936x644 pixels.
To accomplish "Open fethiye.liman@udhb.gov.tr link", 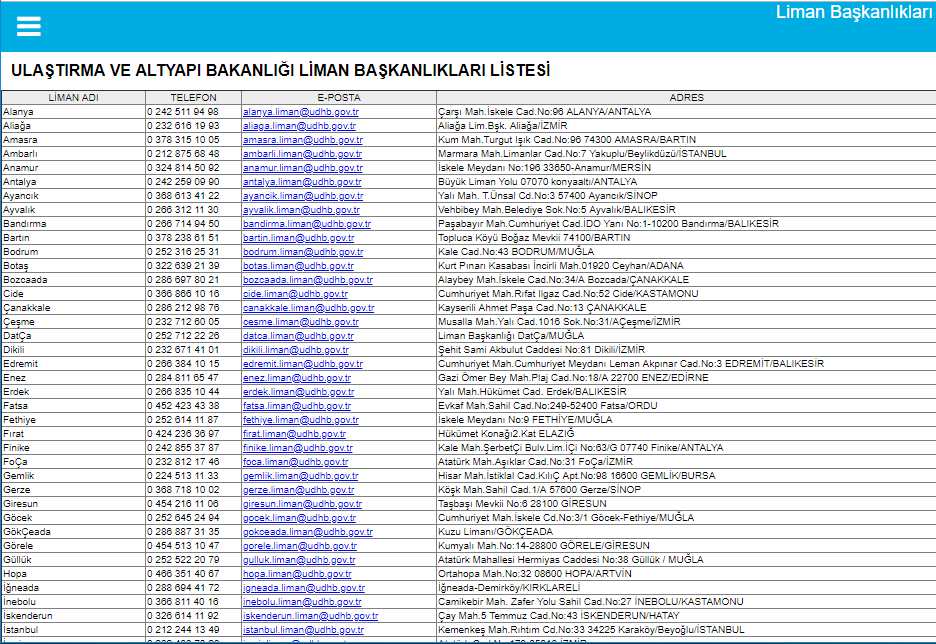I will click(301, 420).
